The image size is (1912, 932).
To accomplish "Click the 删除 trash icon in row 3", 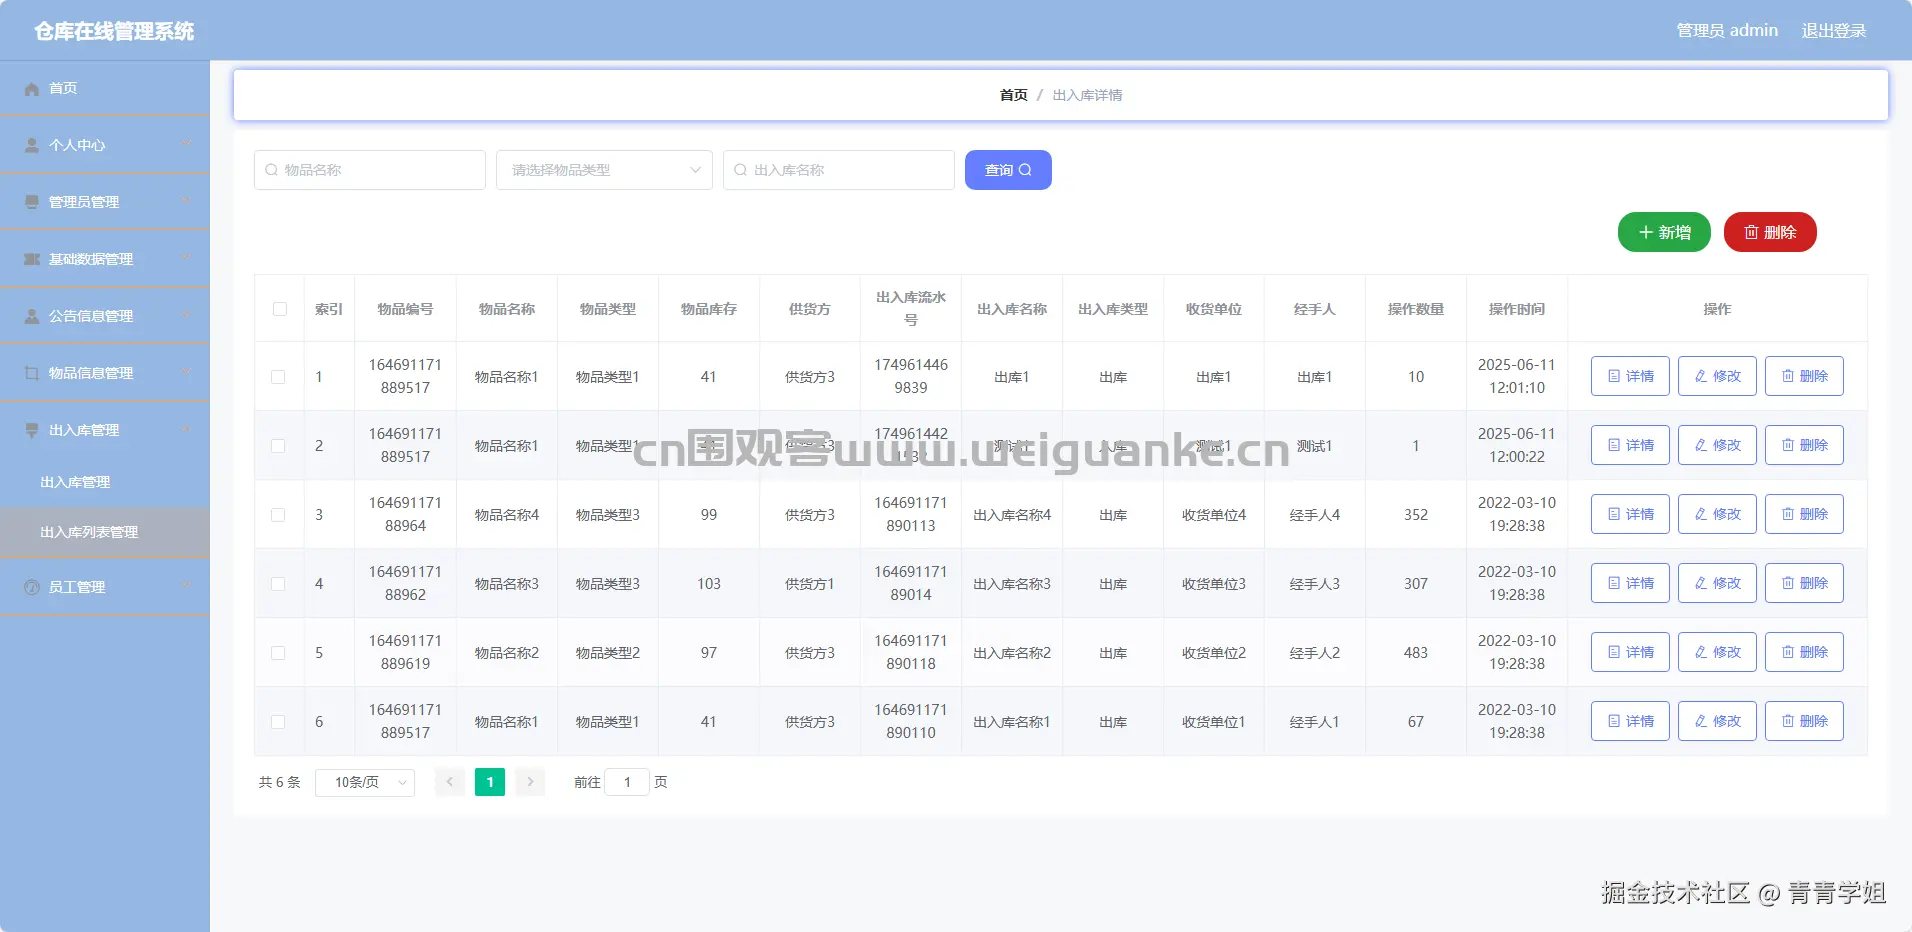I will (1788, 515).
